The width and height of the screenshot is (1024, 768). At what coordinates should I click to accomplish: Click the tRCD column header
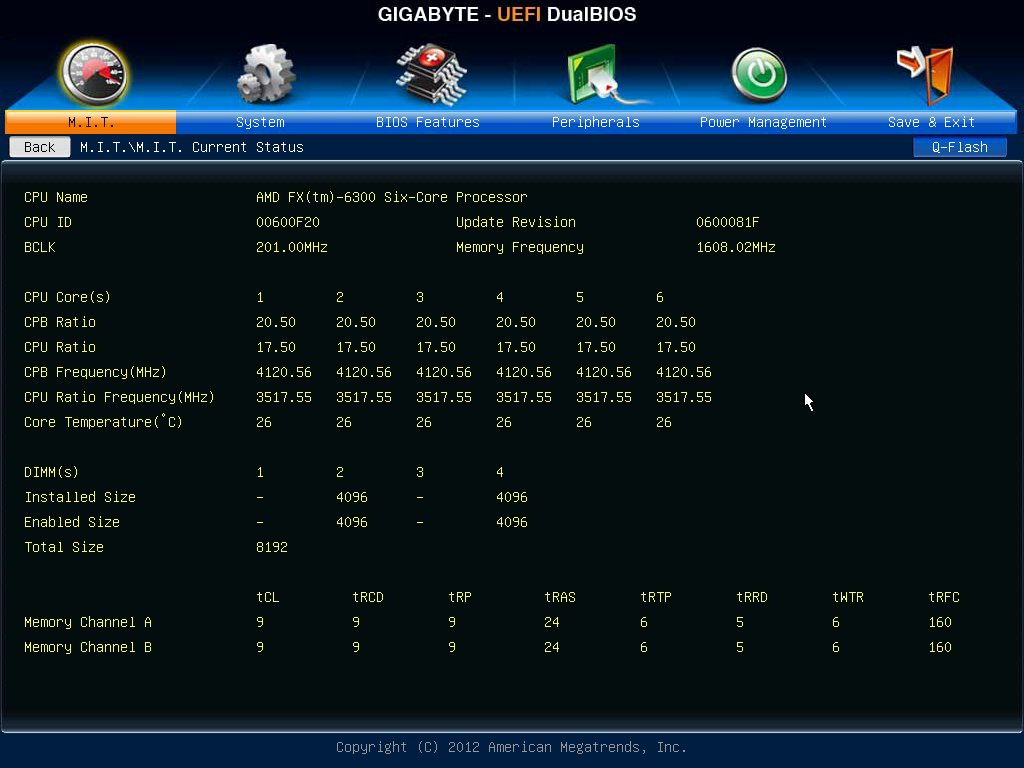pyautogui.click(x=368, y=598)
